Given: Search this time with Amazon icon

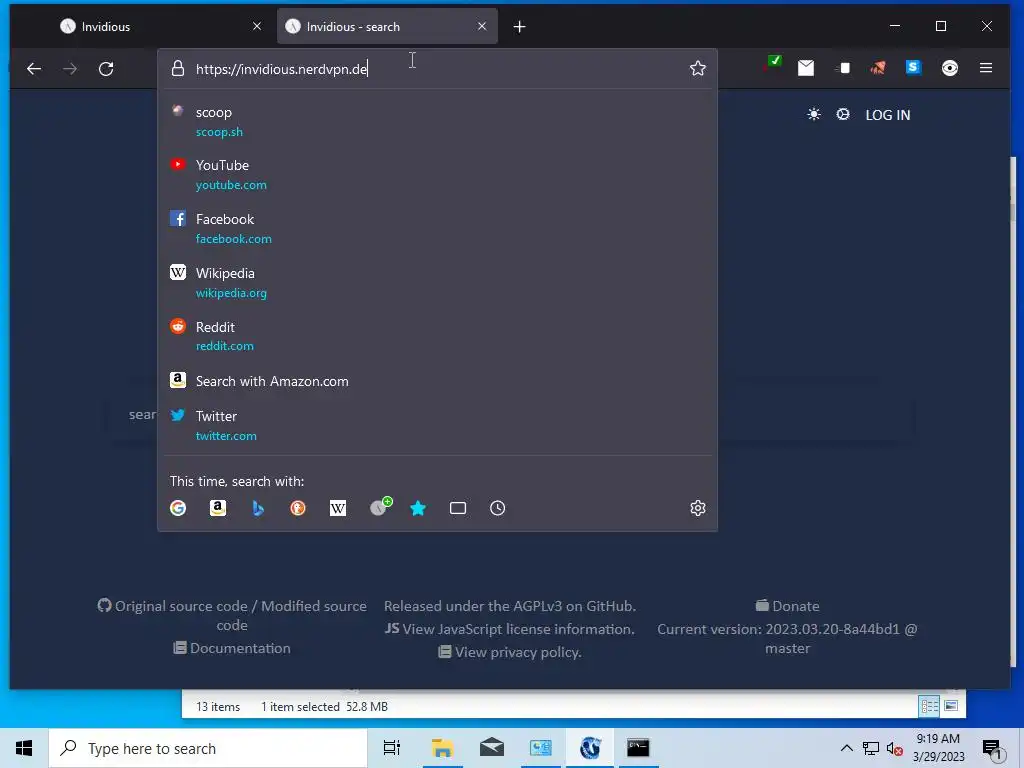Looking at the screenshot, I should [217, 508].
